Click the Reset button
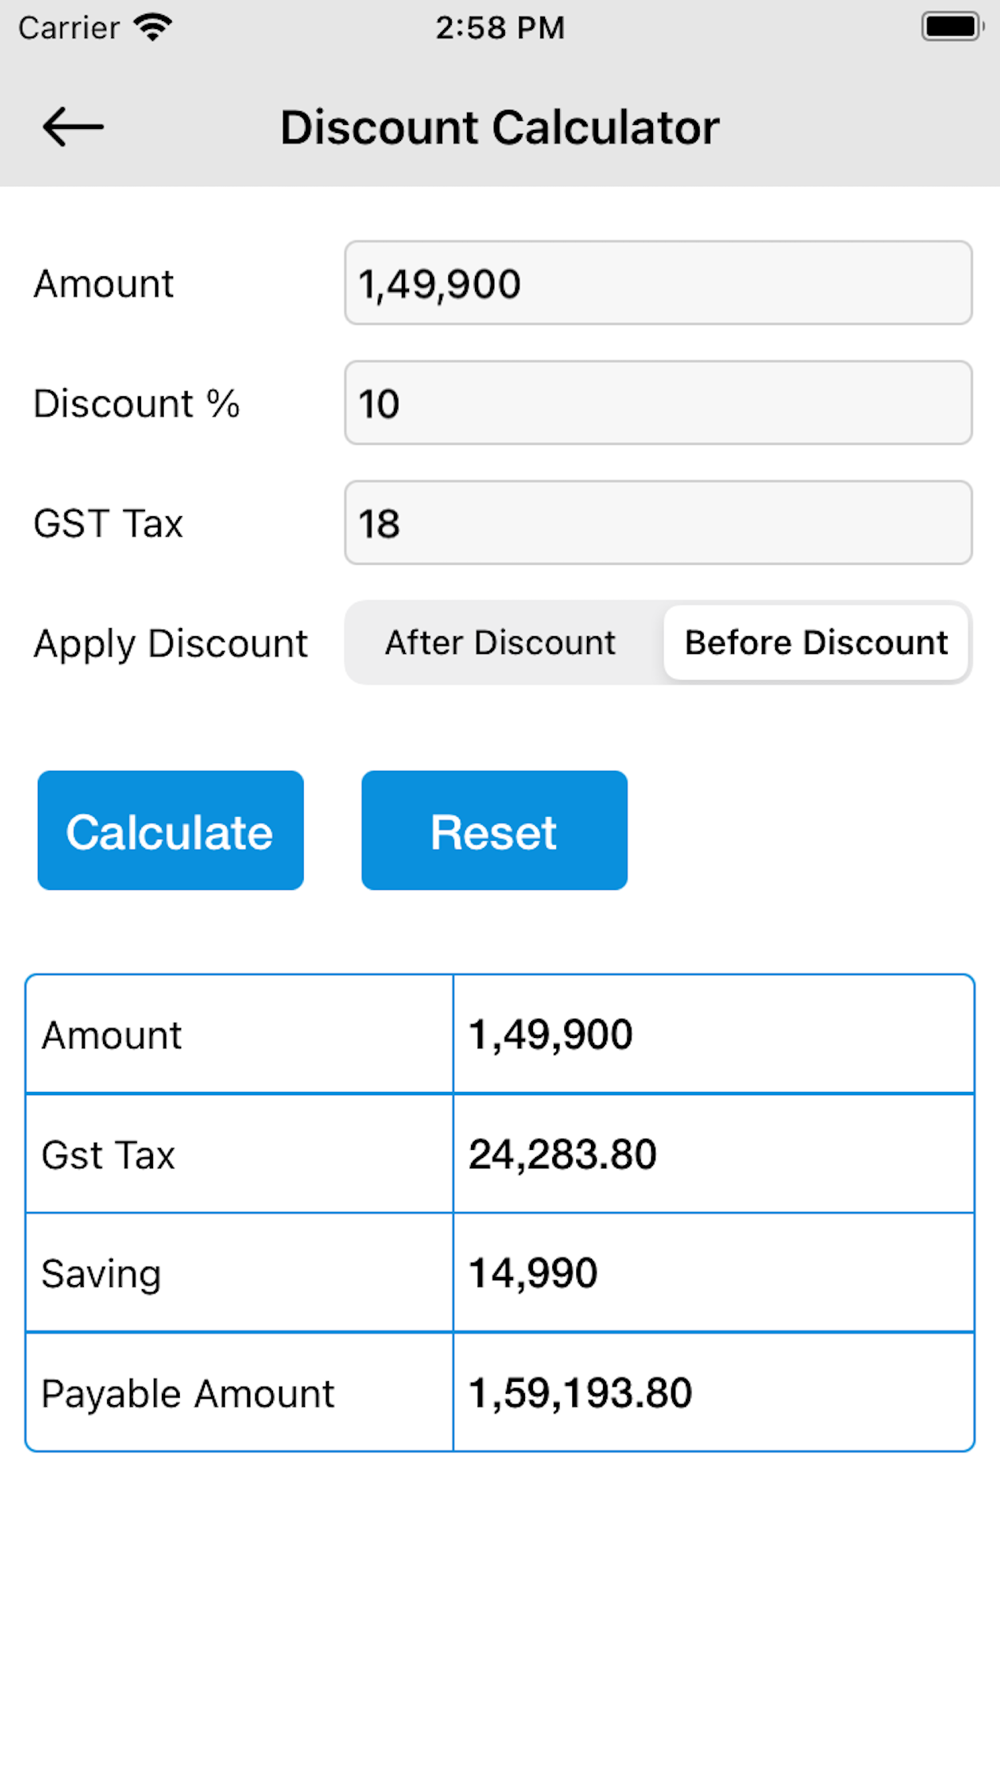This screenshot has height=1778, width=1000. pyautogui.click(x=494, y=830)
